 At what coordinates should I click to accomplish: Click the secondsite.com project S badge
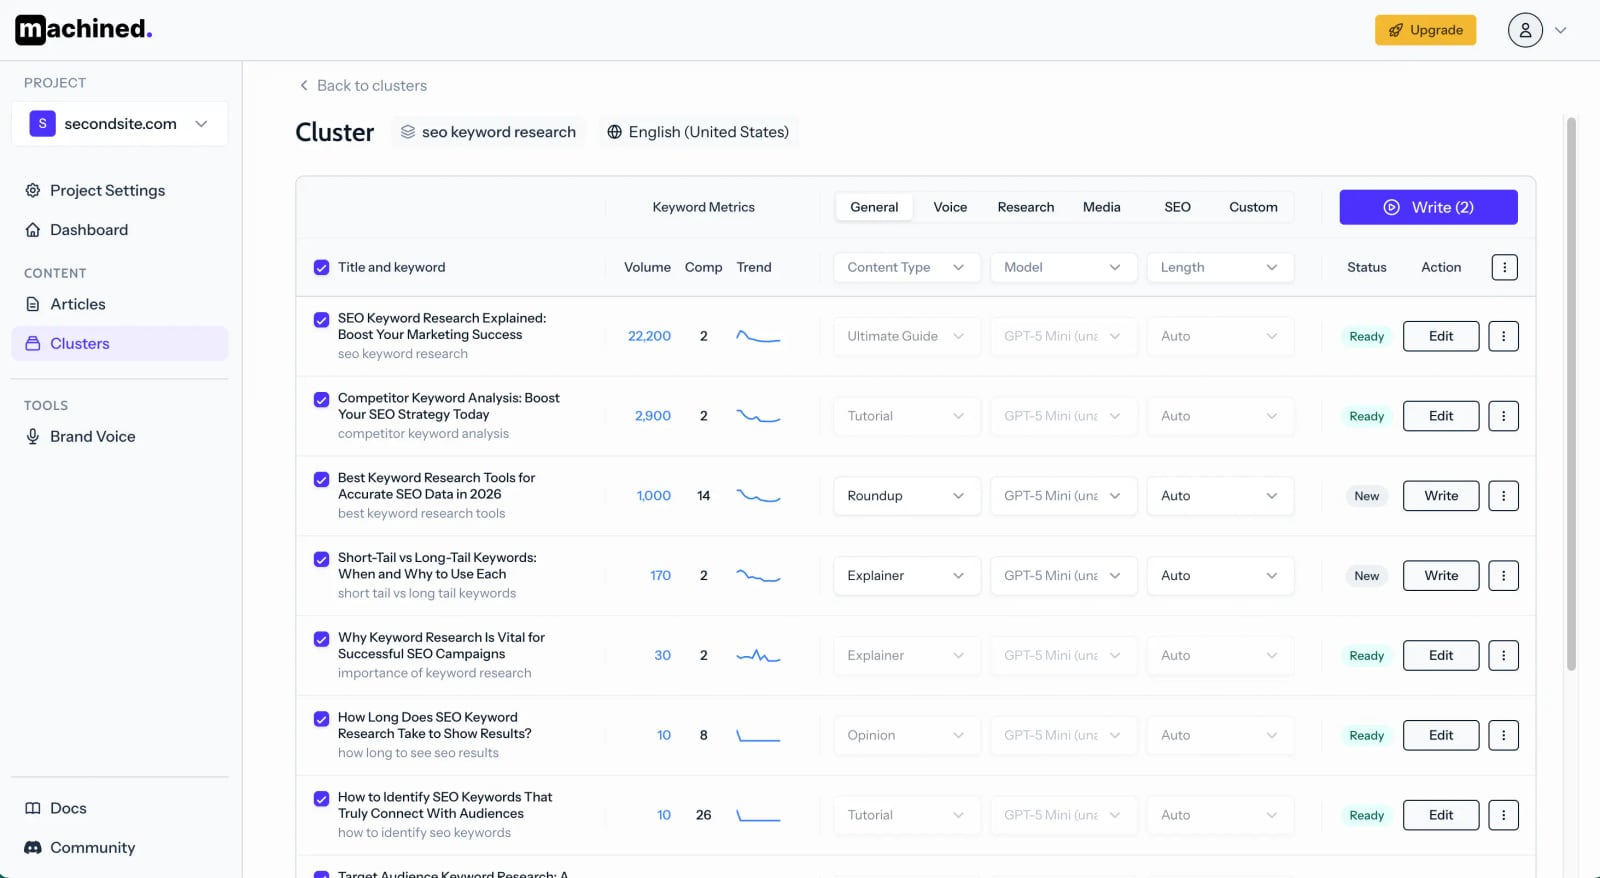point(42,124)
